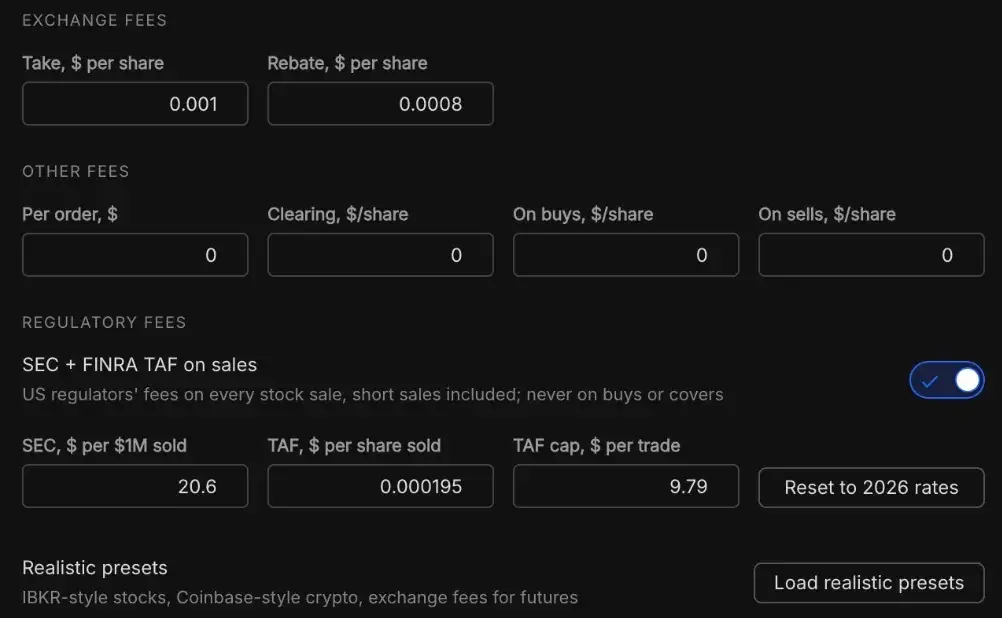Click the On sells, $/share field
The width and height of the screenshot is (1002, 618).
[x=871, y=255]
